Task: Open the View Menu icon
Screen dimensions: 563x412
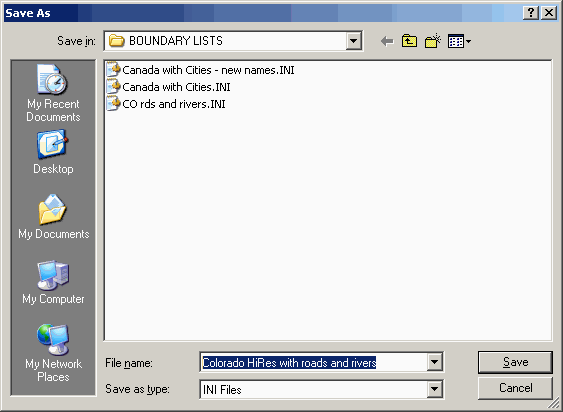Action: 456,41
